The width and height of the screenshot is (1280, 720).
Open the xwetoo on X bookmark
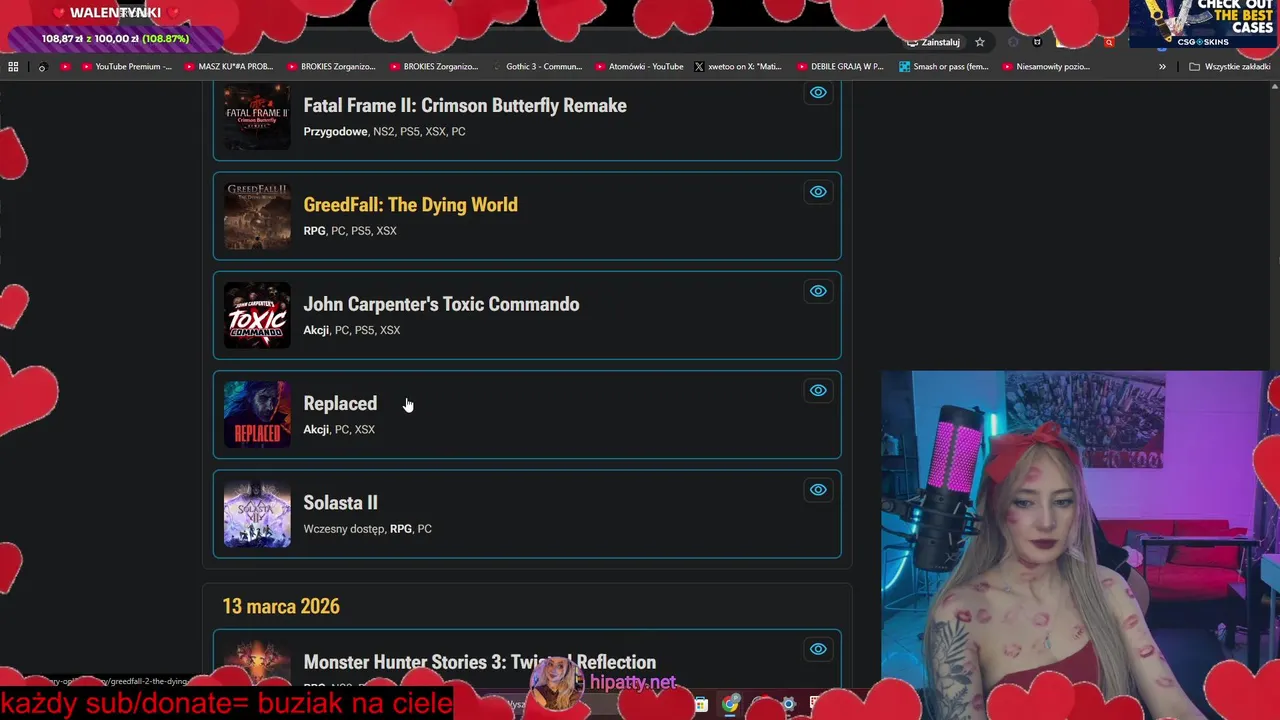[738, 67]
